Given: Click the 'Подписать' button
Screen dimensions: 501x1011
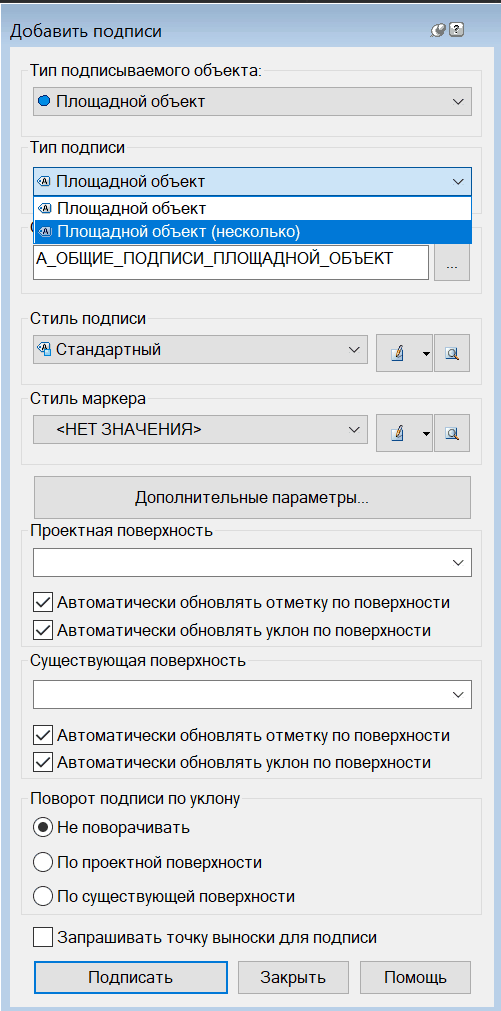Looking at the screenshot, I should pyautogui.click(x=130, y=977).
